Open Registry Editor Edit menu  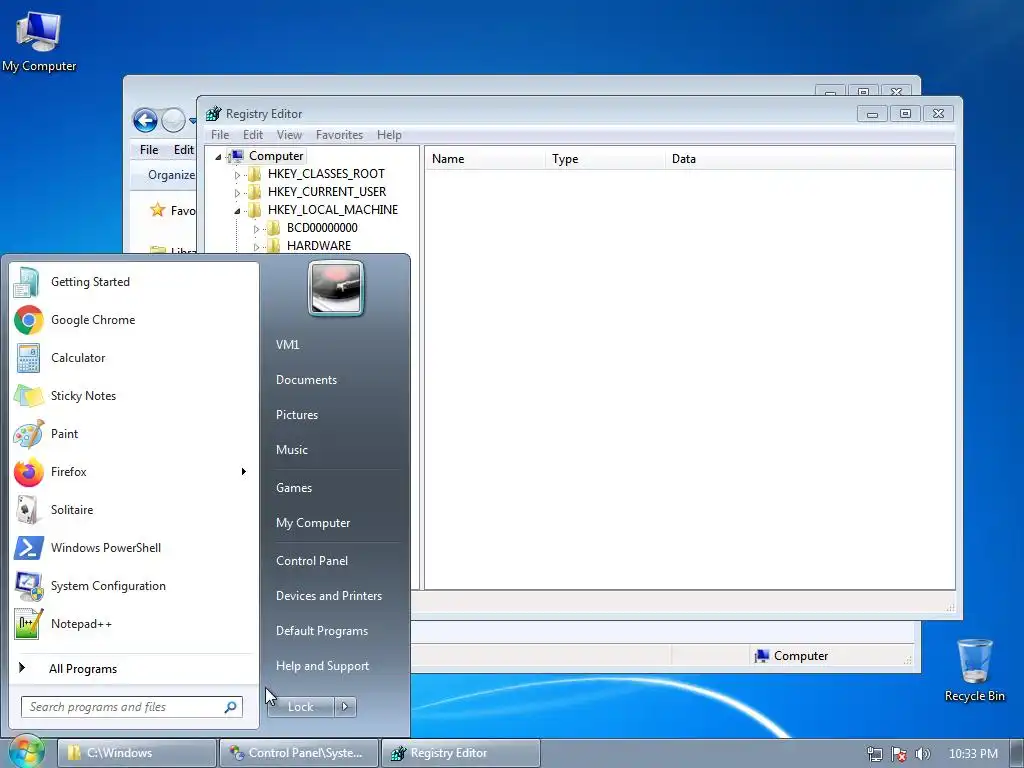click(253, 135)
